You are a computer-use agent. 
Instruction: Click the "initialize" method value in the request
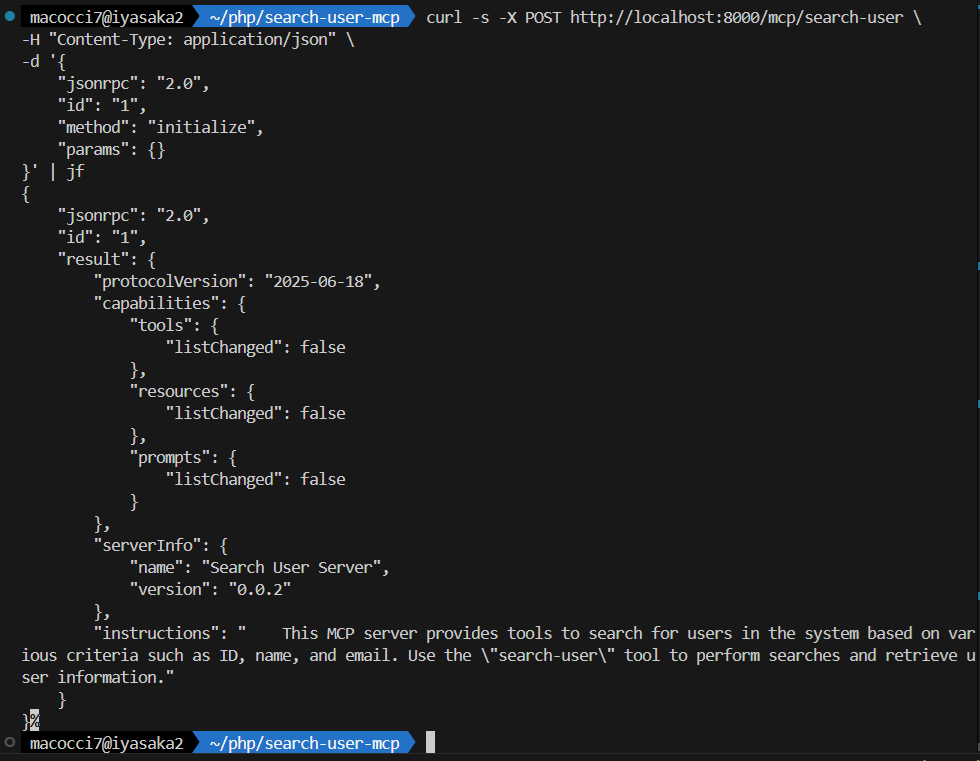tap(205, 127)
